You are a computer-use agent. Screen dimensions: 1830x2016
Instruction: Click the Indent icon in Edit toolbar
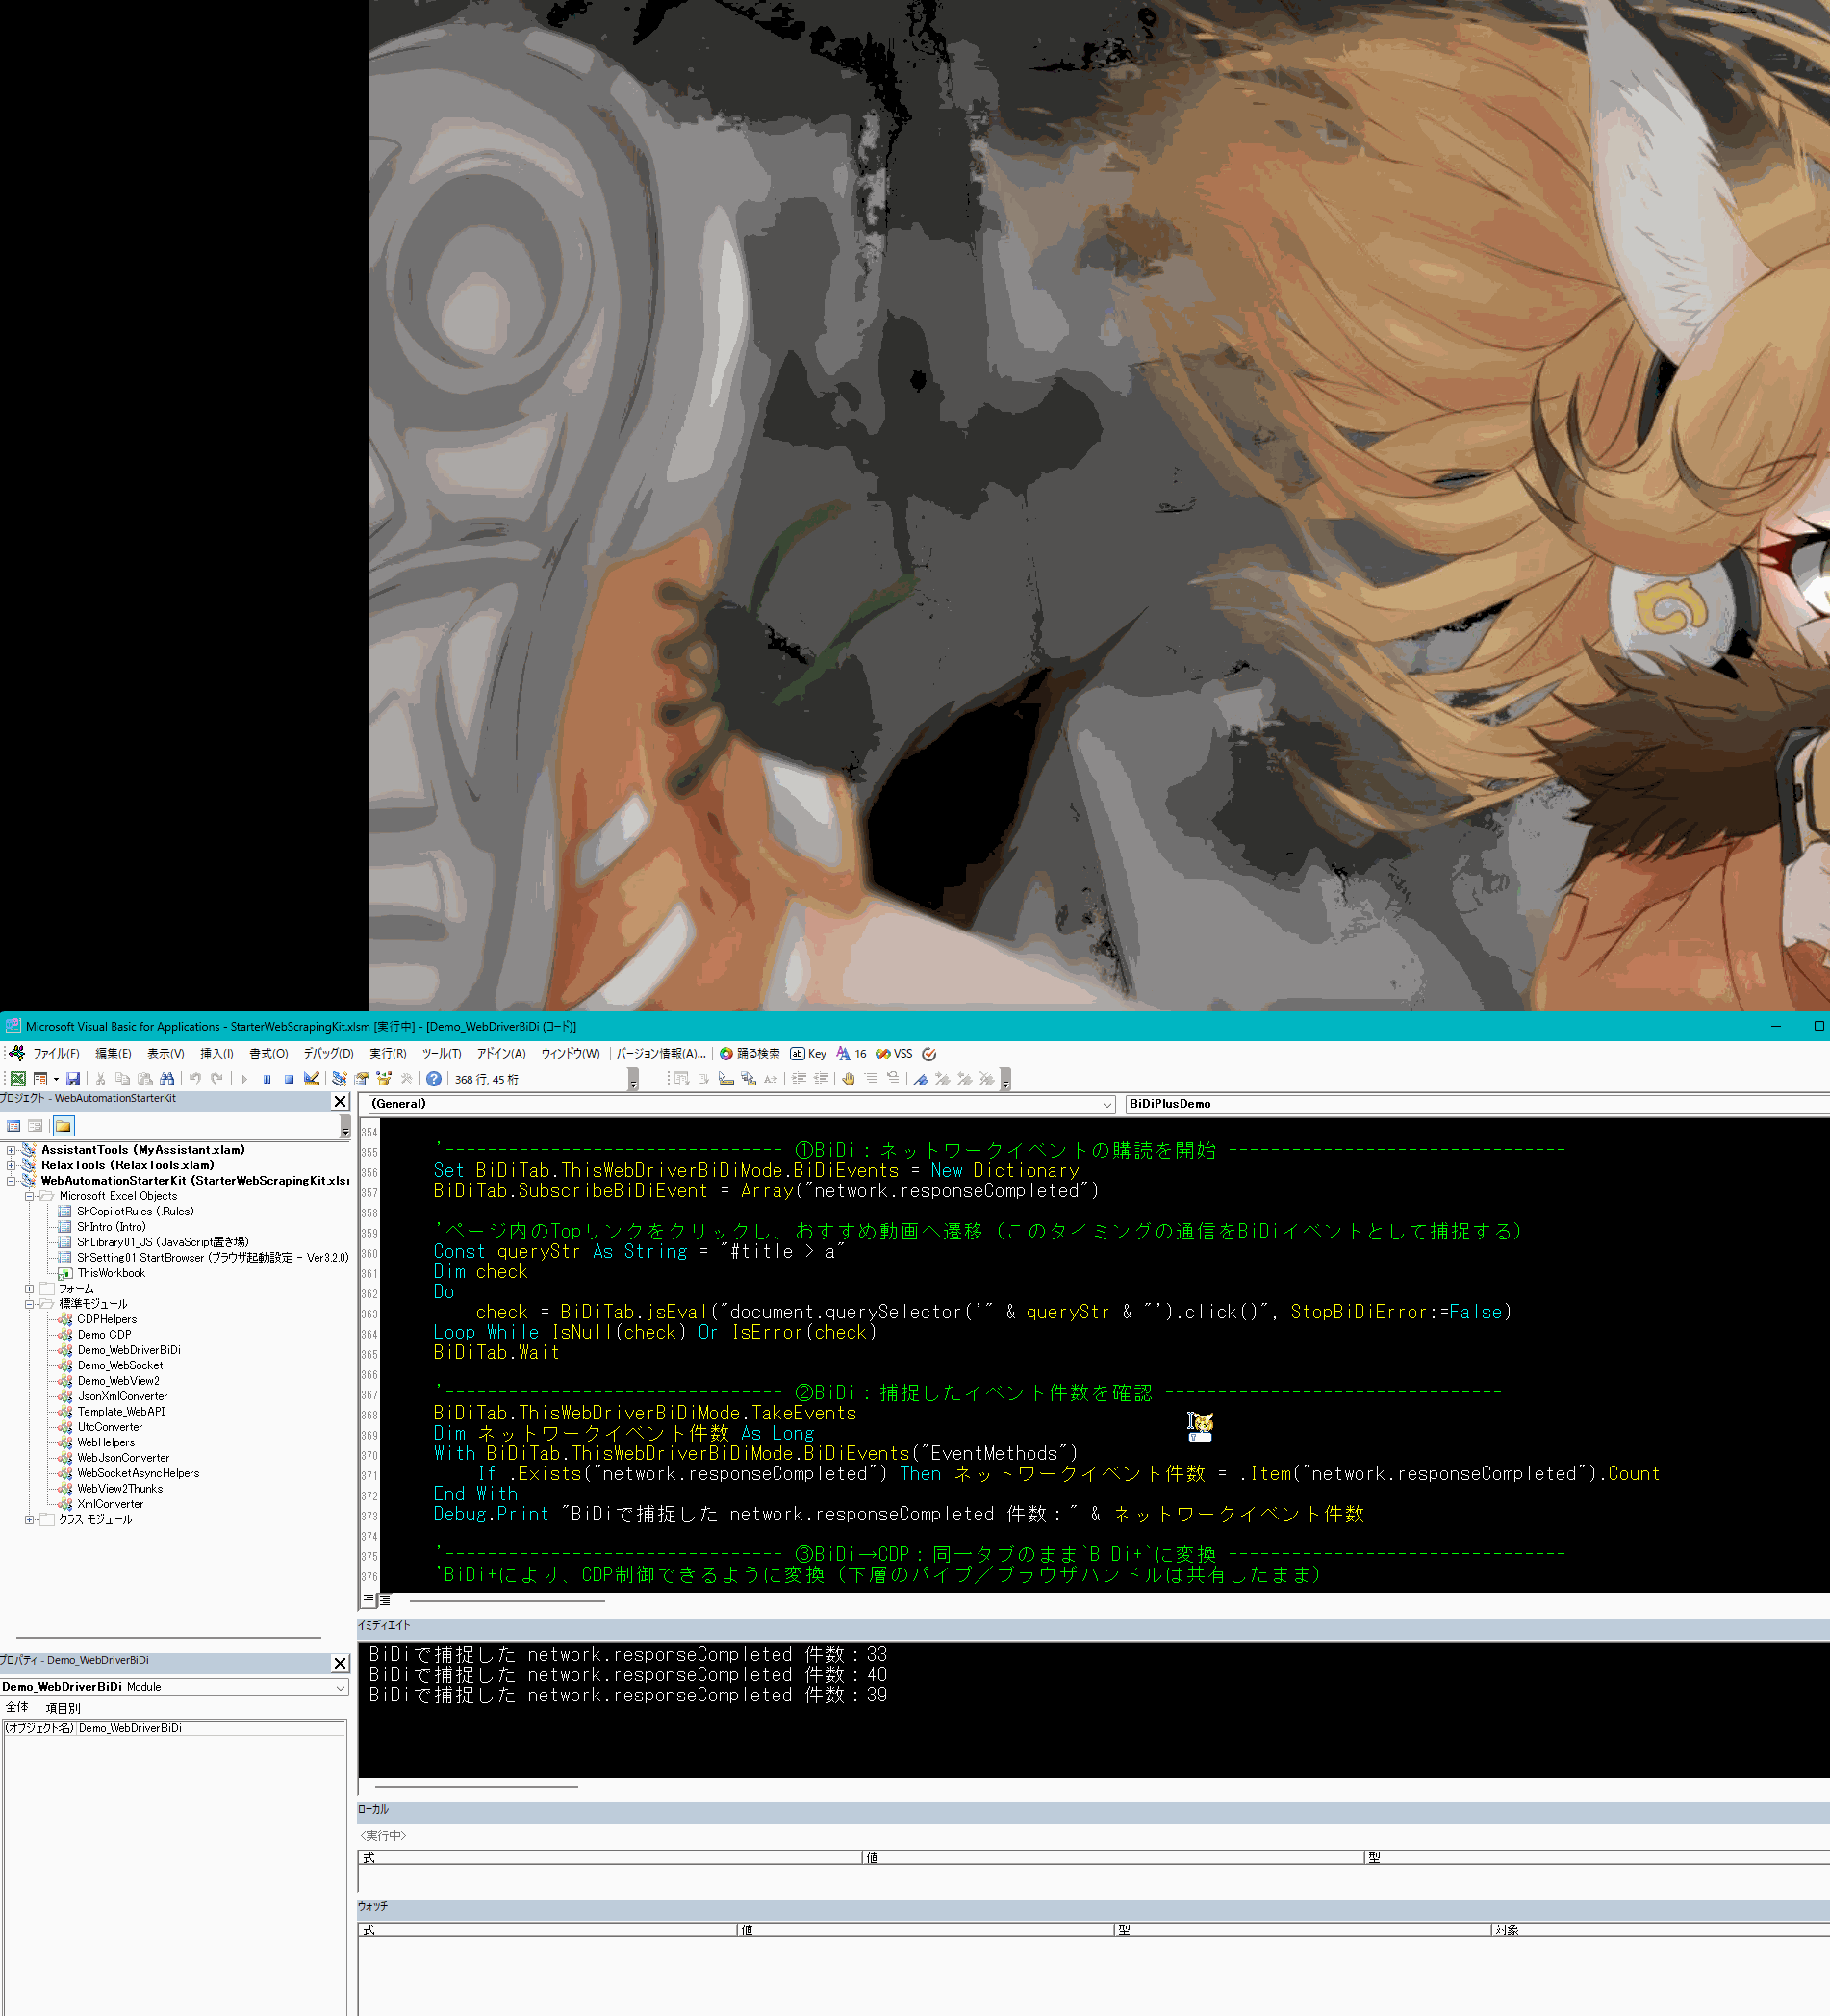tap(799, 1079)
